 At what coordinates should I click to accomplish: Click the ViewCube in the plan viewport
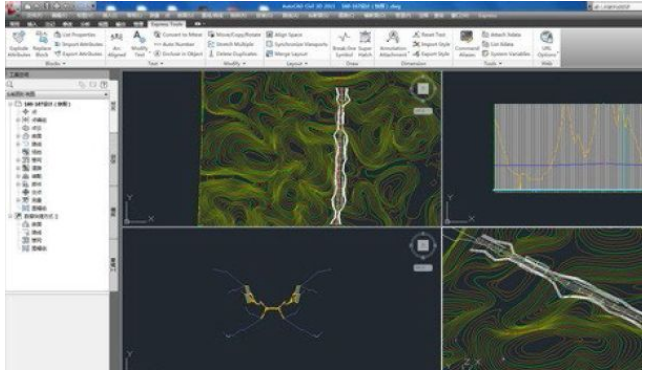[x=423, y=89]
